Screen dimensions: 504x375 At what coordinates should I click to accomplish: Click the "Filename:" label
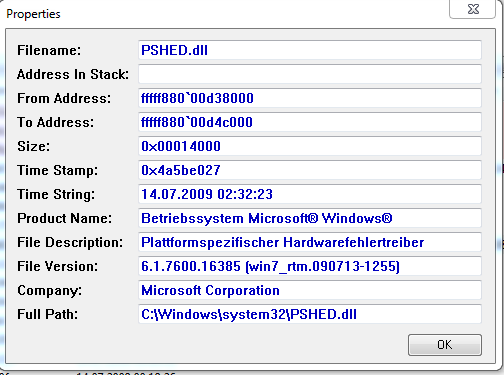[49, 50]
